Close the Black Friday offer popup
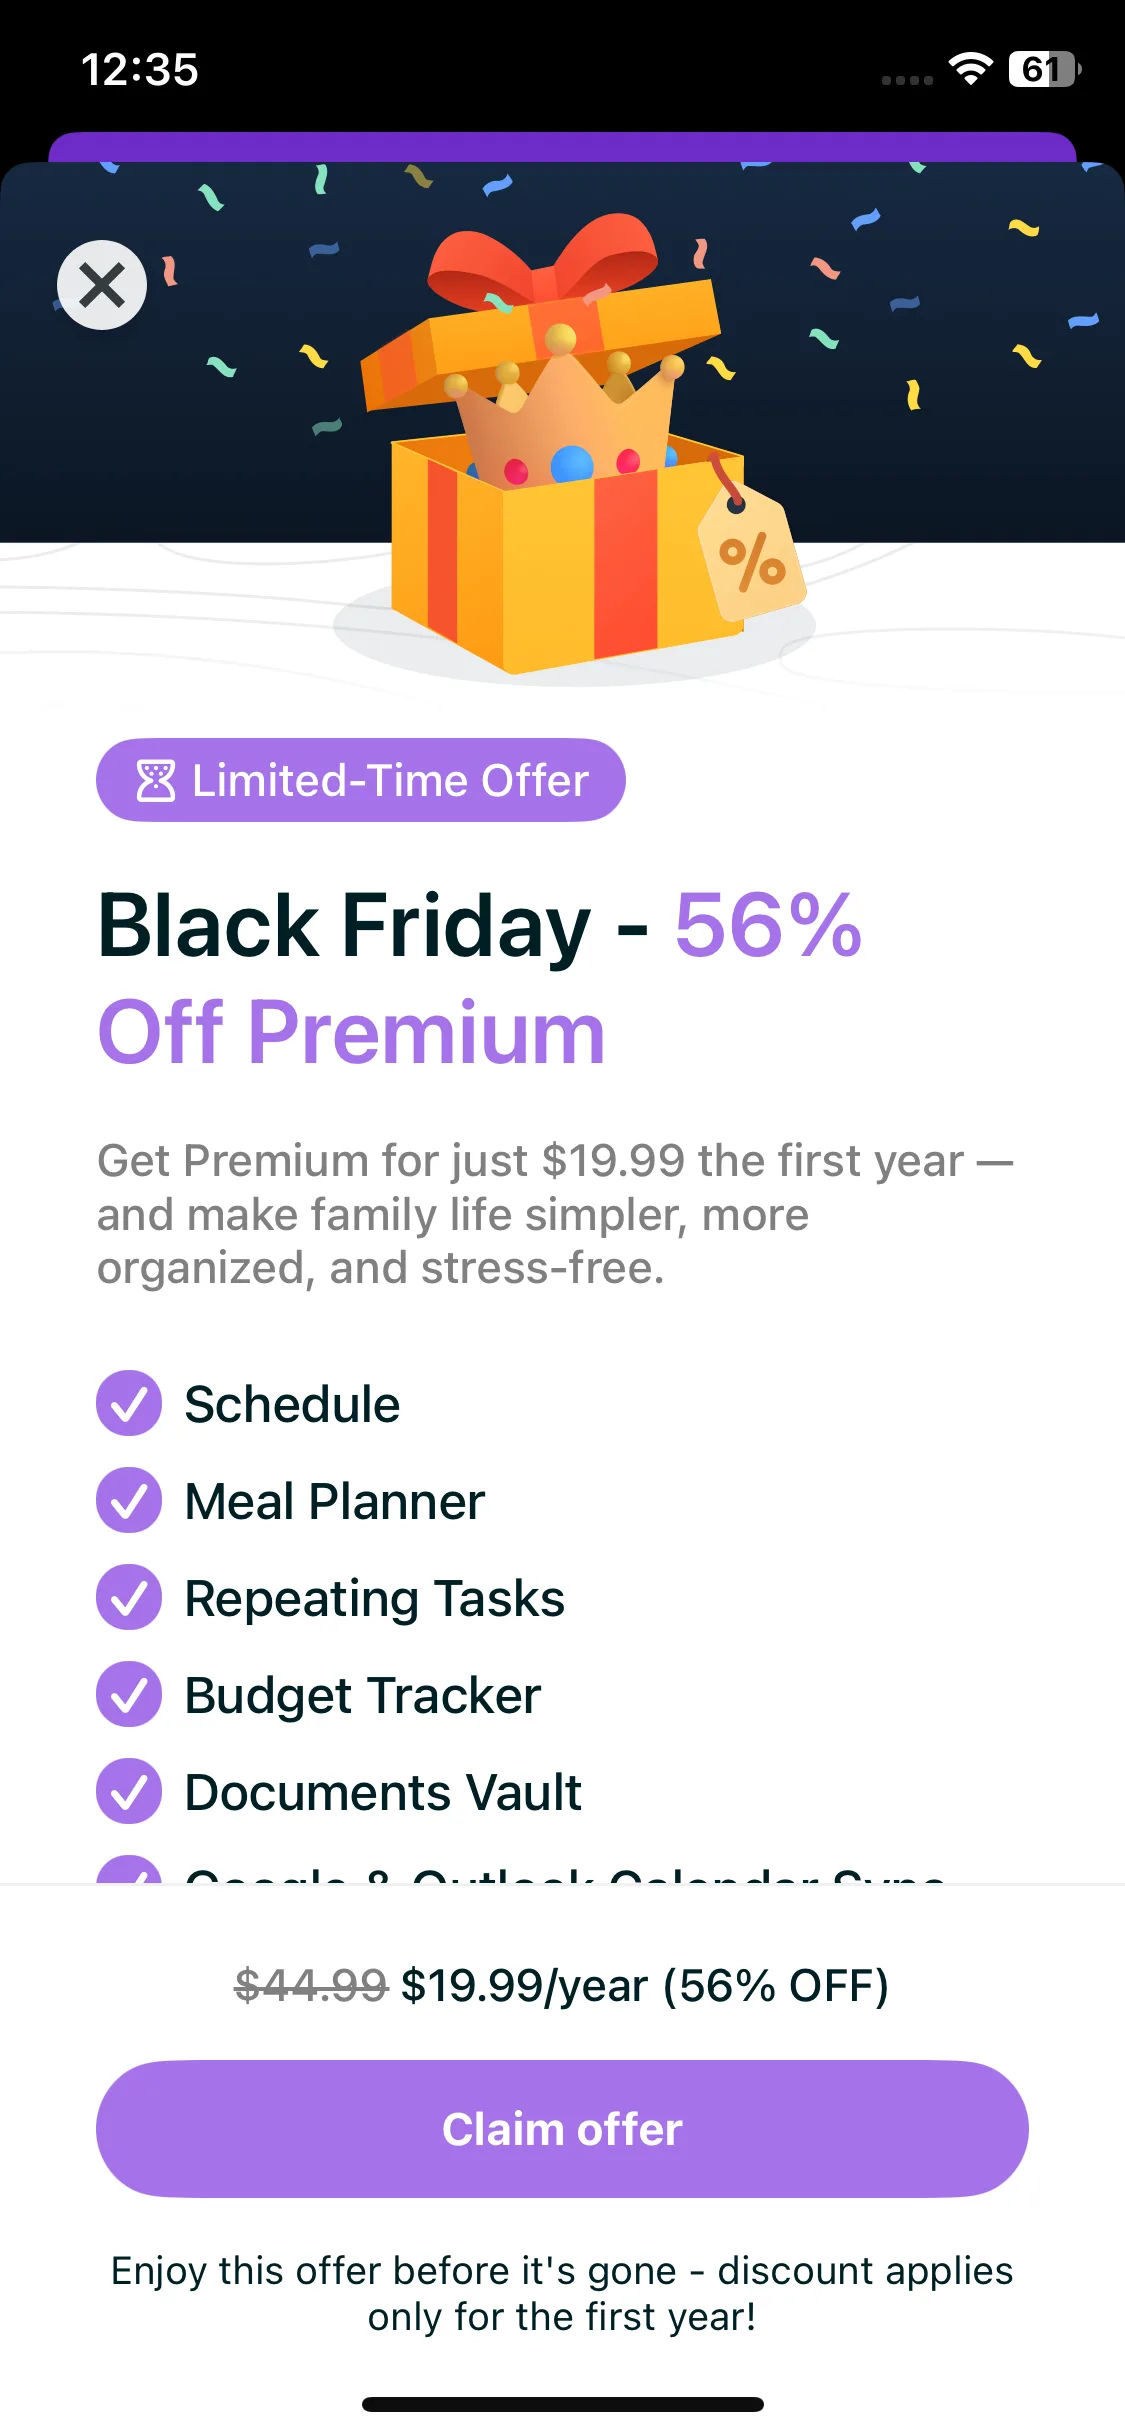The image size is (1125, 2436). pos(102,285)
